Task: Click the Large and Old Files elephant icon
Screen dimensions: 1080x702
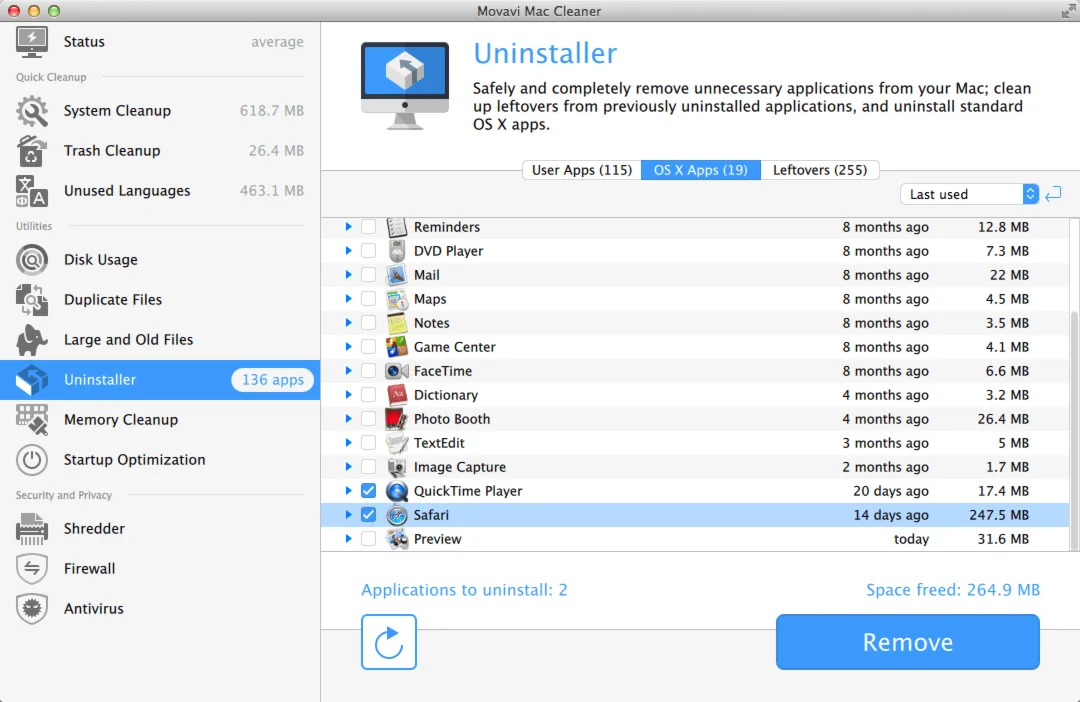Action: [x=32, y=340]
